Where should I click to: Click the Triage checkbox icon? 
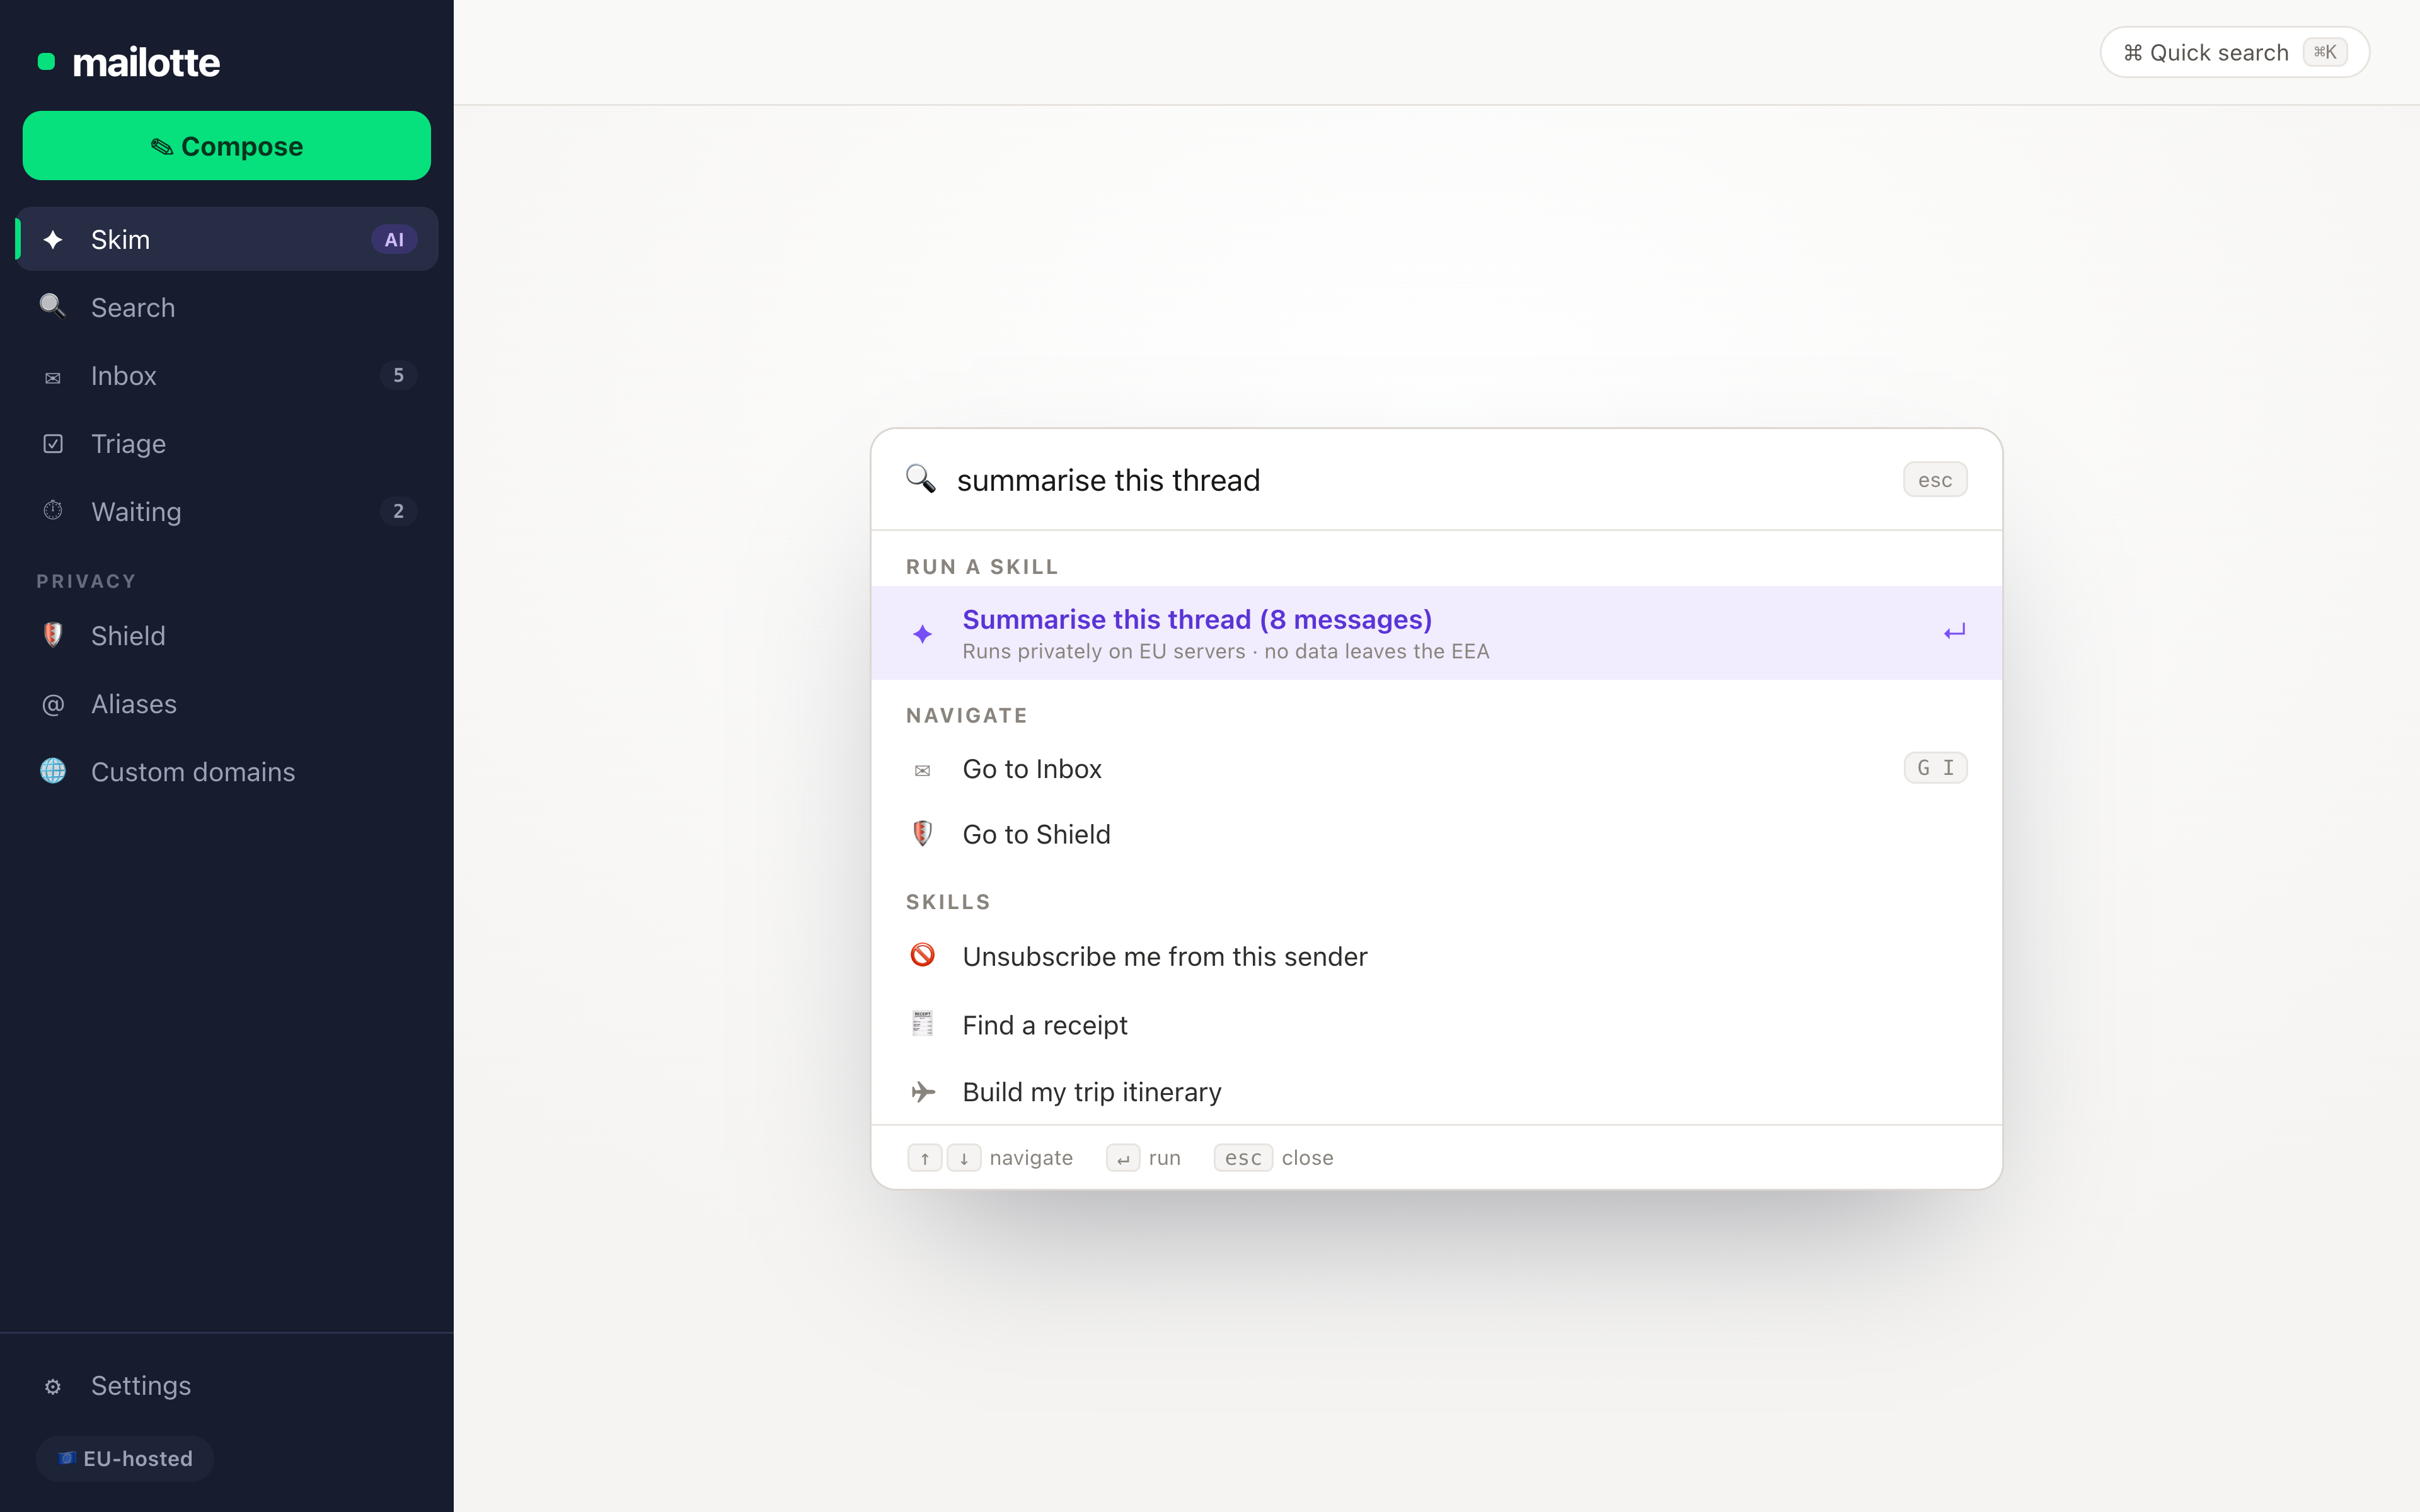[53, 443]
